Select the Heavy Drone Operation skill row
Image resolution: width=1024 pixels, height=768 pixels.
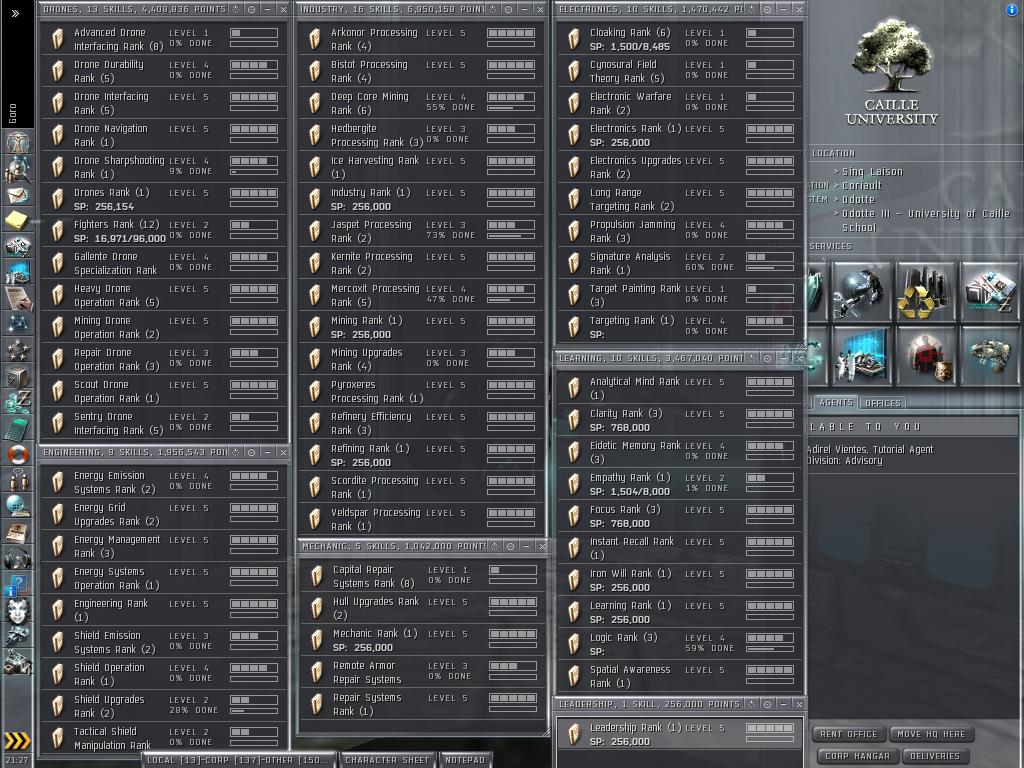click(165, 295)
